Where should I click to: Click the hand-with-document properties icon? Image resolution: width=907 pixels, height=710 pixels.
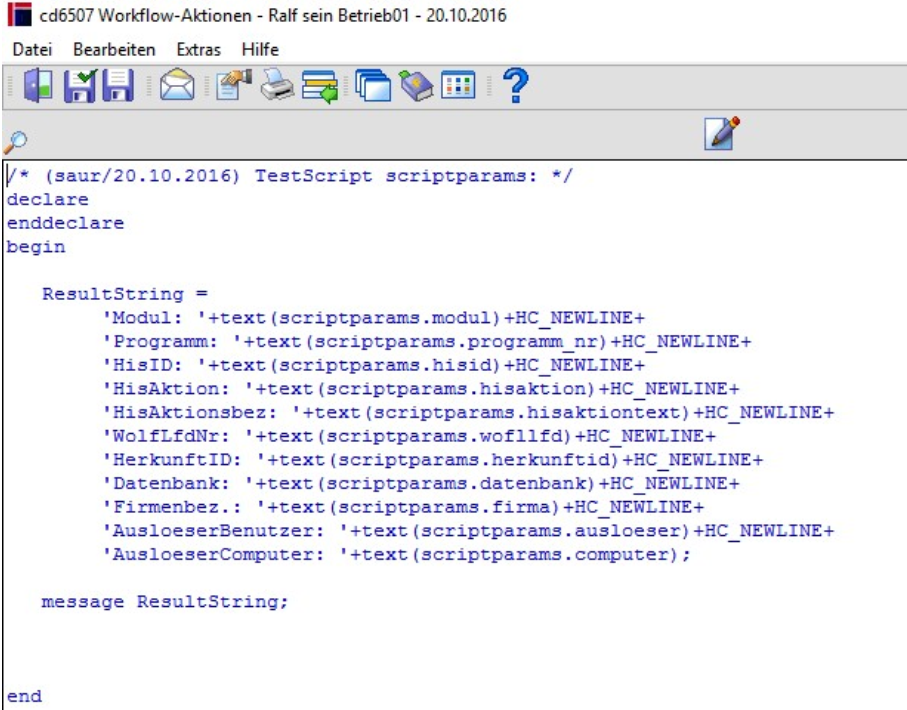pyautogui.click(x=234, y=86)
